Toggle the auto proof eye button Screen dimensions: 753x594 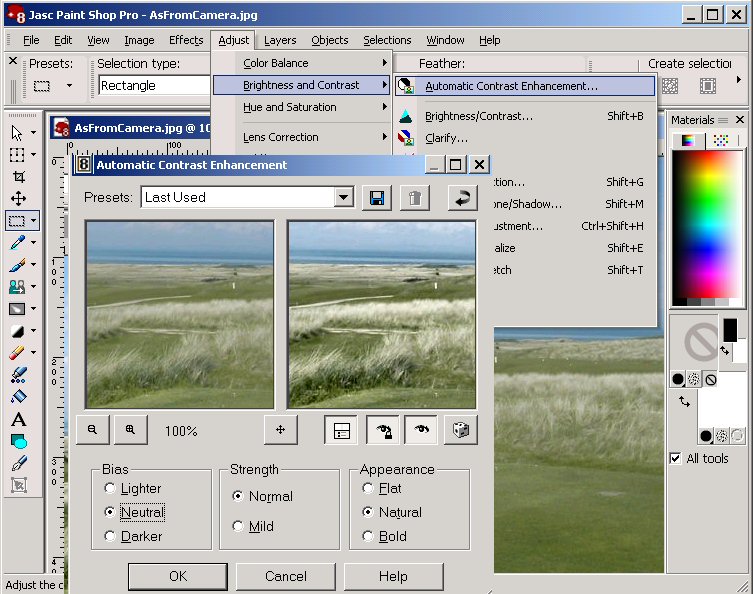click(383, 430)
